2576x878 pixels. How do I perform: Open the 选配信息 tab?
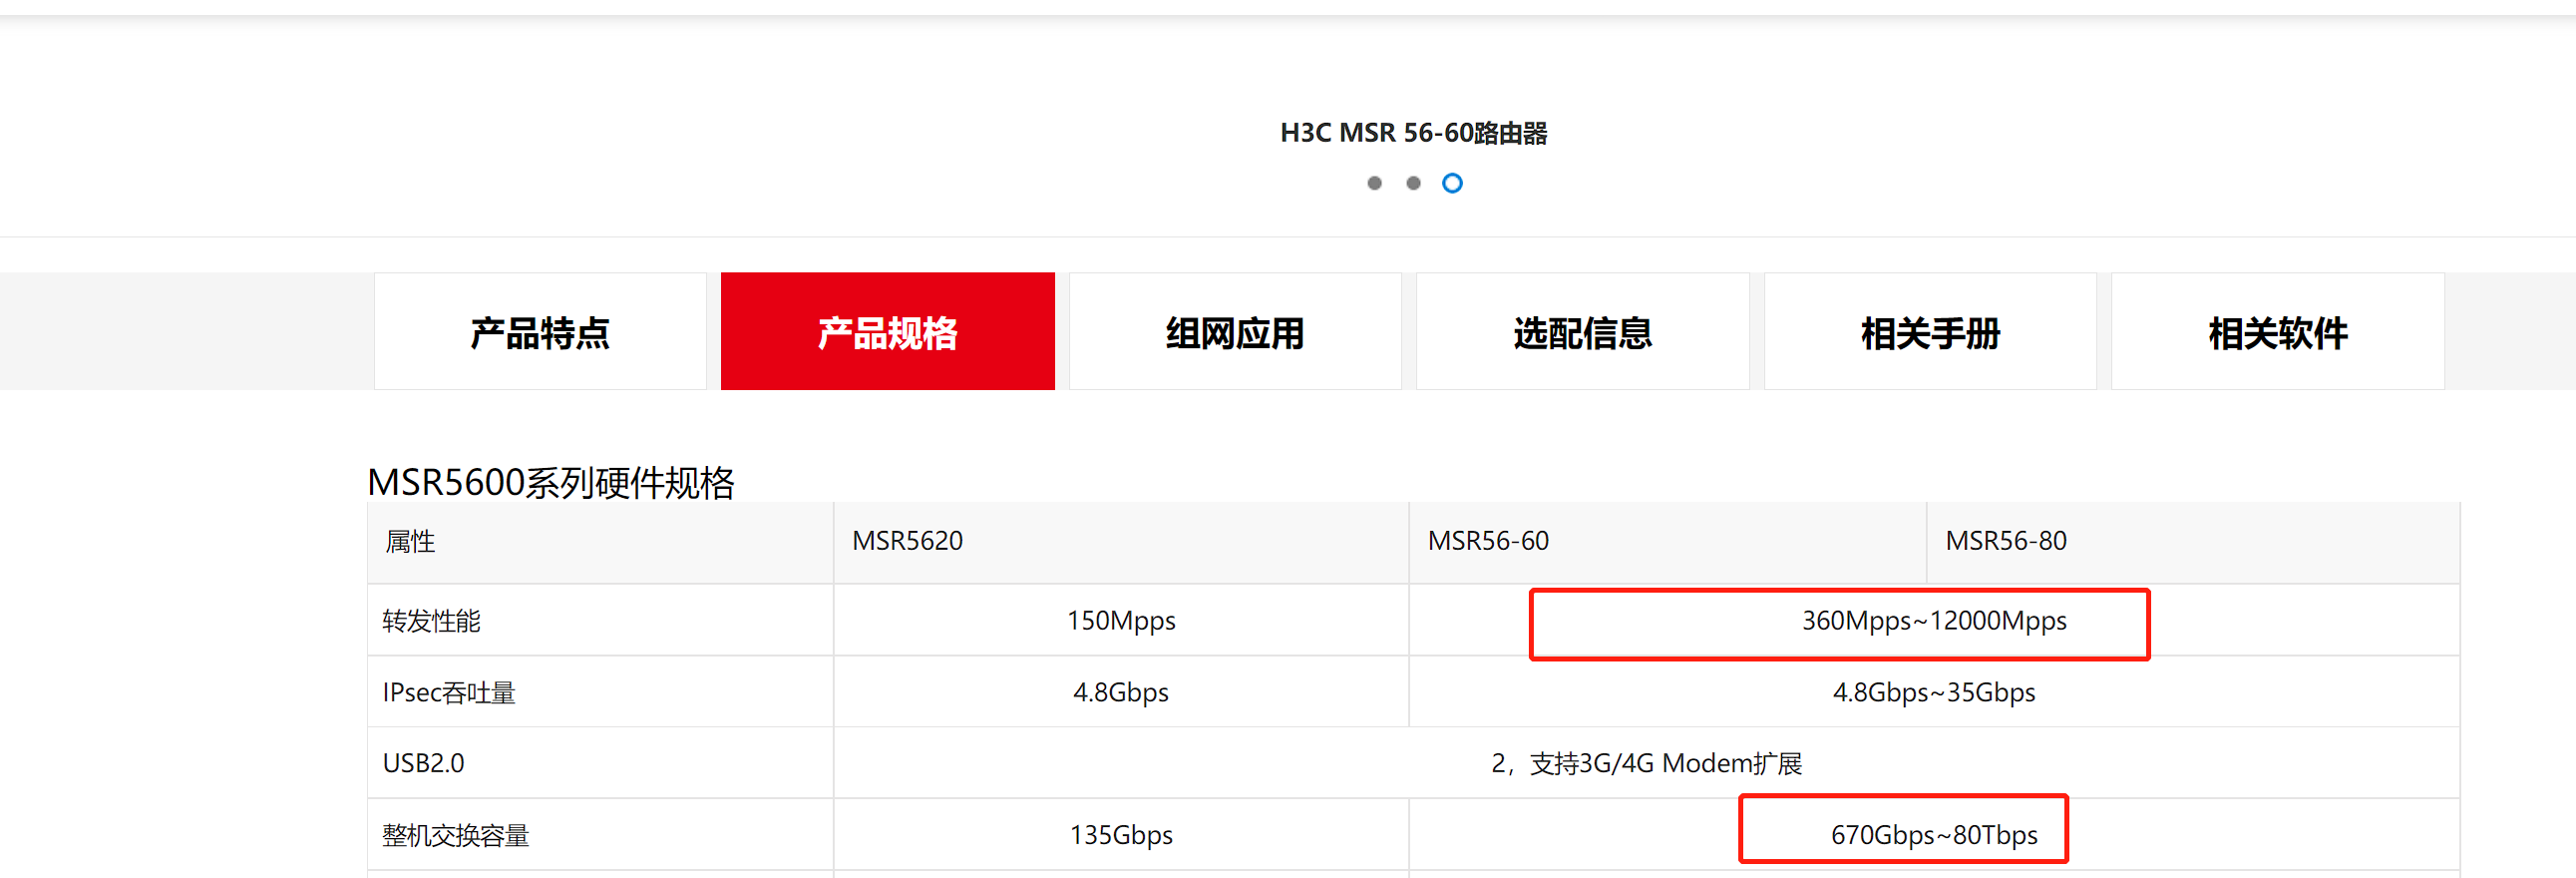coord(1582,332)
